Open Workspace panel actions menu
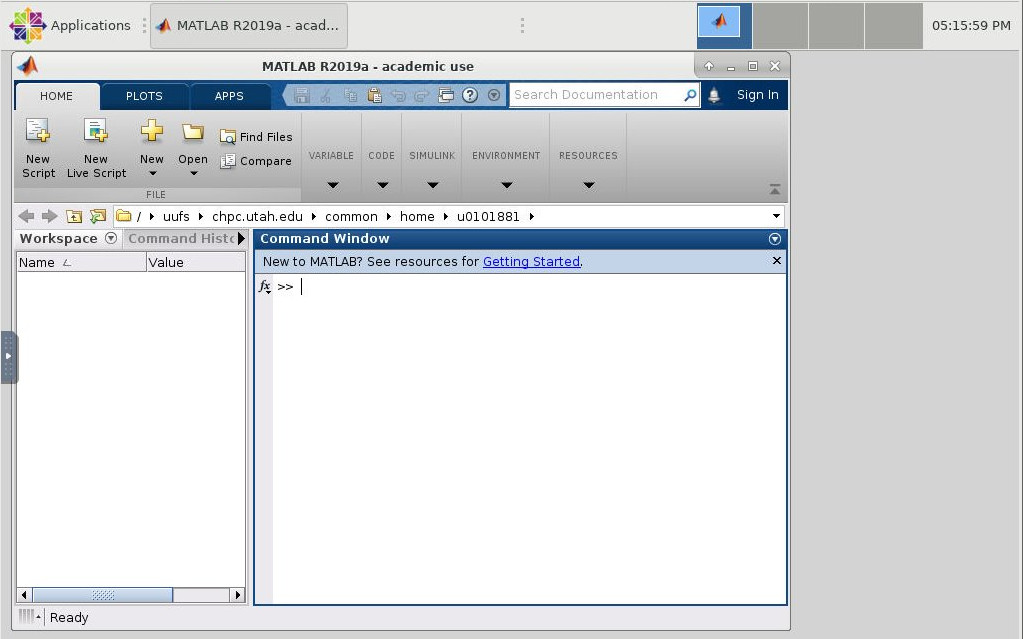1023x639 pixels. (111, 238)
